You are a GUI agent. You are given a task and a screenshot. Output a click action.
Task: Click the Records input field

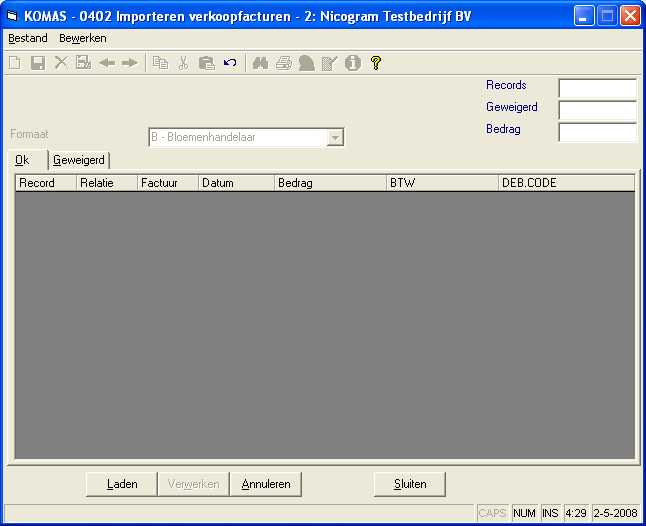point(598,88)
